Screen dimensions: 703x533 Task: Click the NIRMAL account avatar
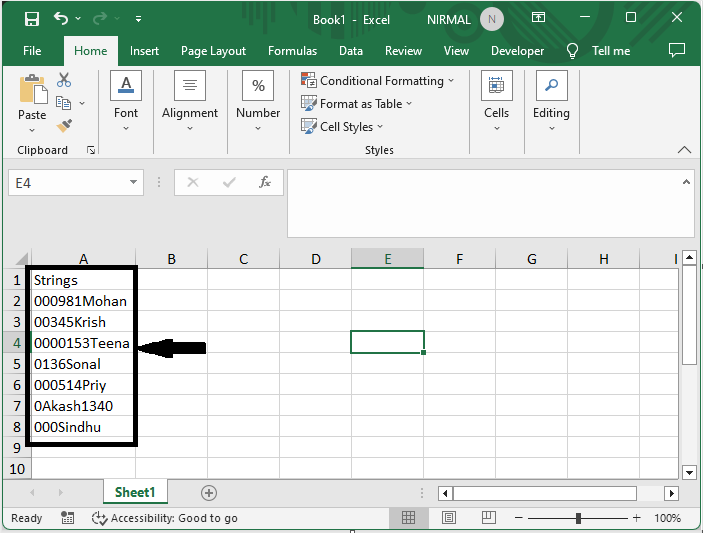491,19
